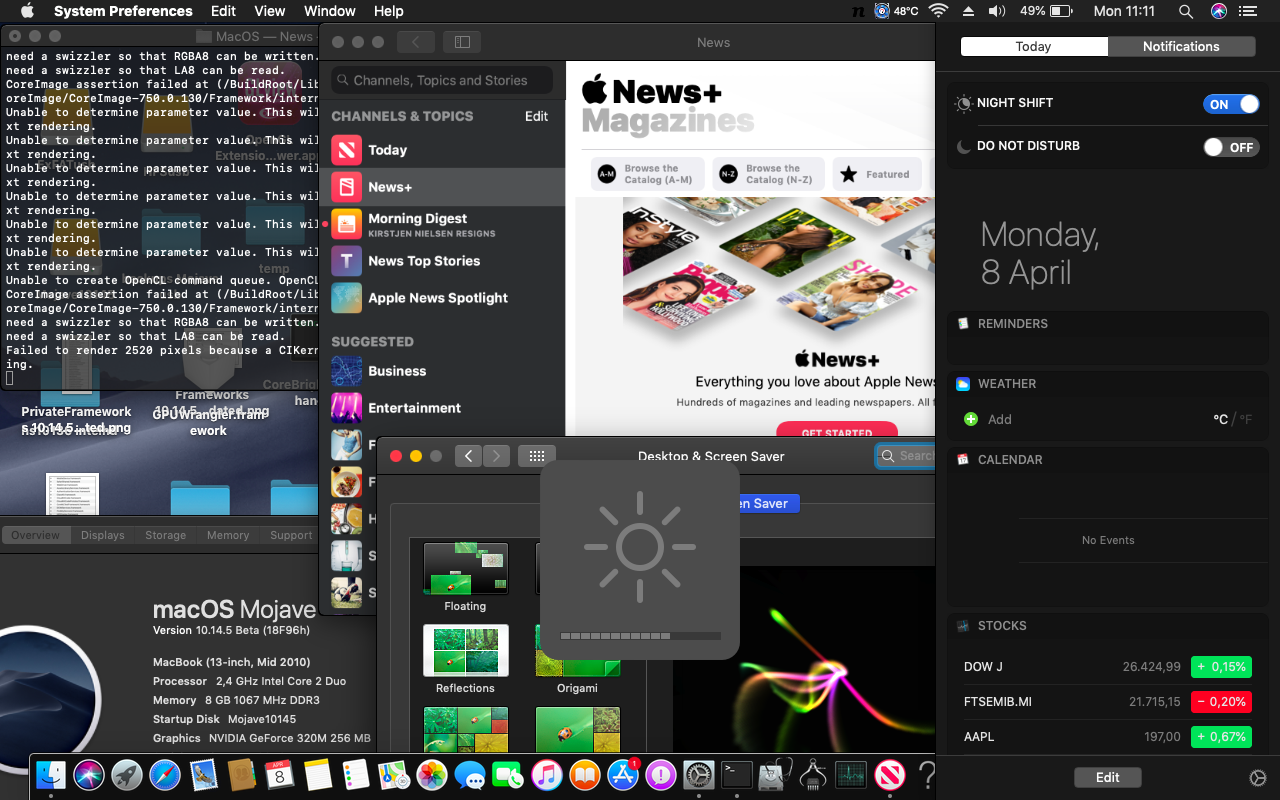Open Feedback Assistant purple icon in Dock
Screen dimensions: 1280x800
[x=660, y=775]
